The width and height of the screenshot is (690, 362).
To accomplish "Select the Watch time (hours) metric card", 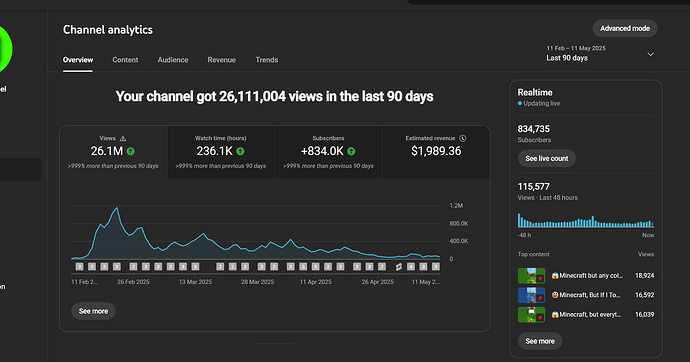I will coord(221,152).
